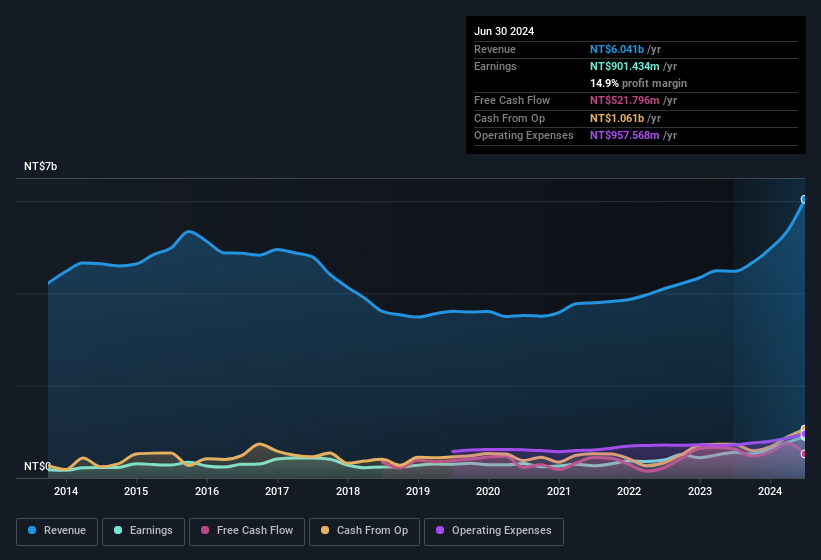Click the NT$1.061b cash from op value
821x560 pixels.
(617, 118)
